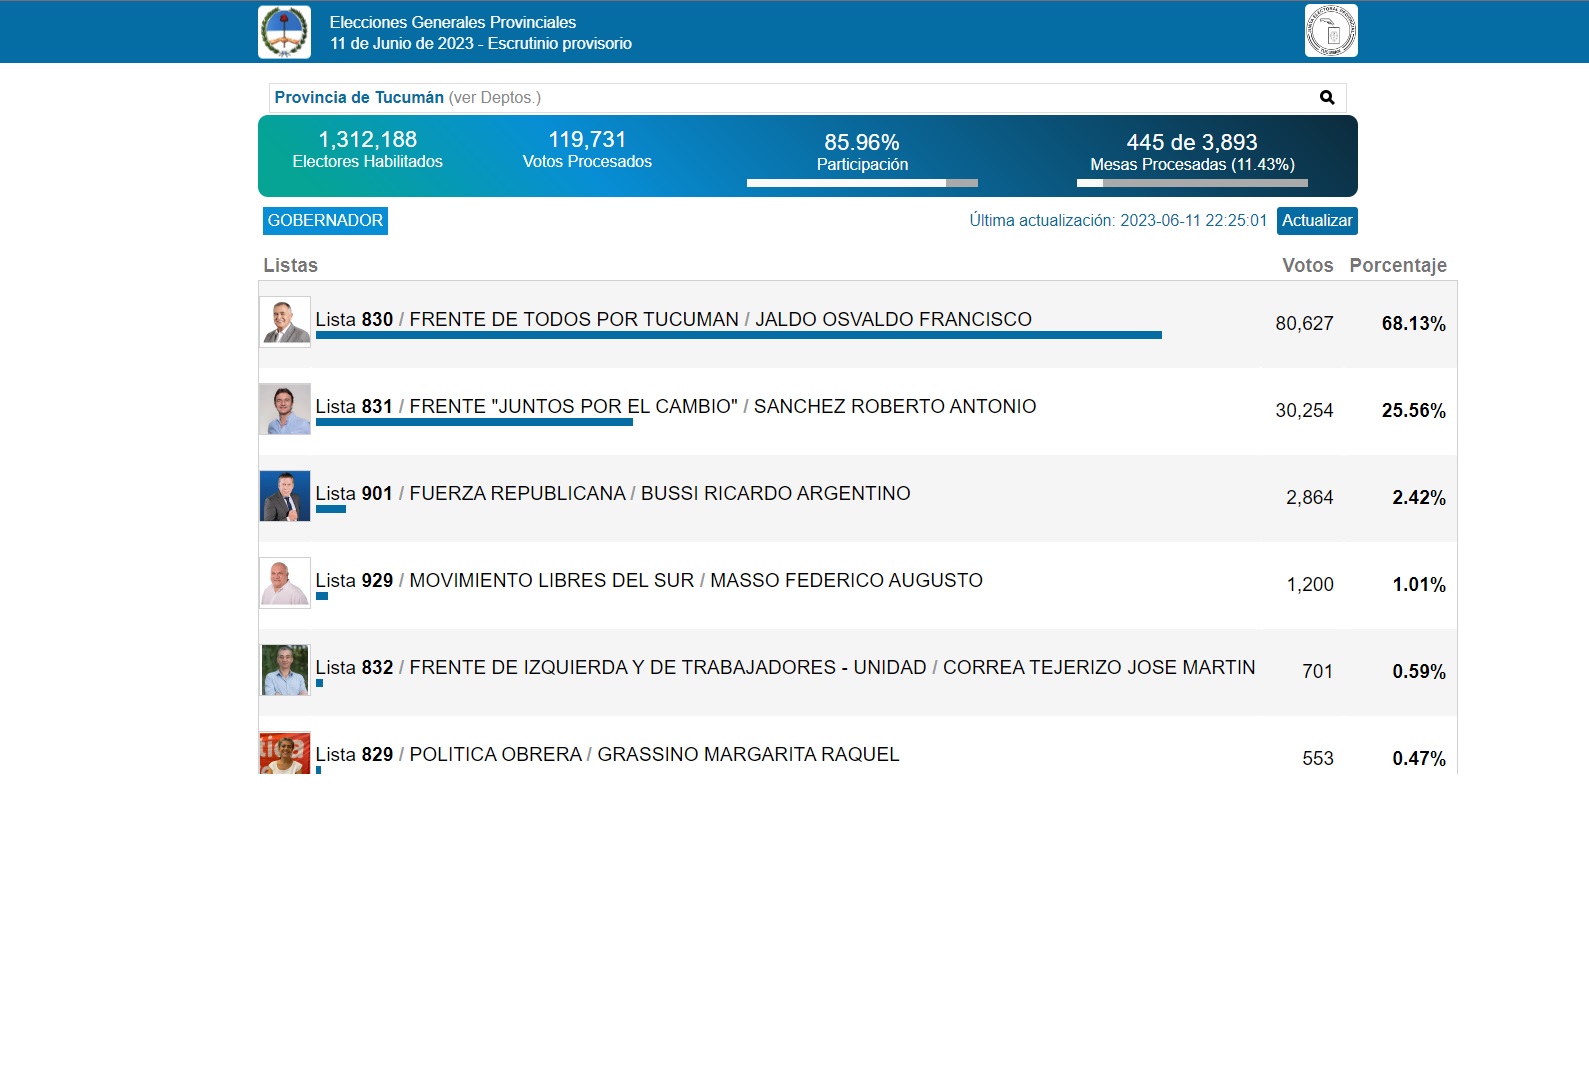Screen dimensions: 1589x1079
Task: Click the Participación progress bar
Action: tap(862, 183)
